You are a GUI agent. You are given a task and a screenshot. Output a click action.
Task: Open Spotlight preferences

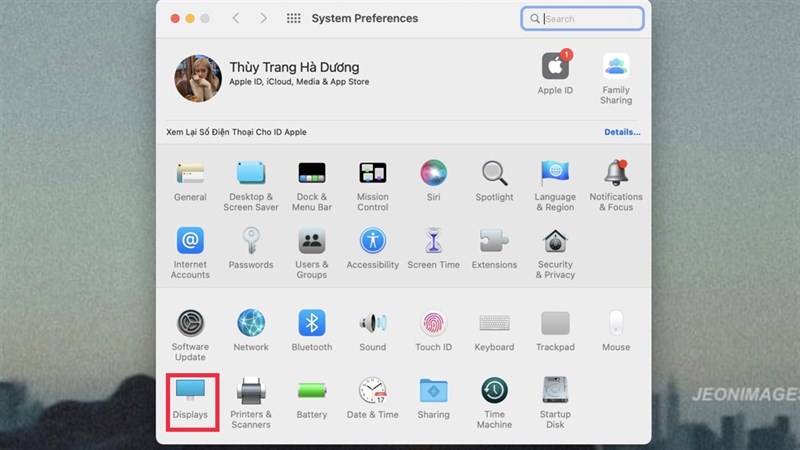(494, 182)
